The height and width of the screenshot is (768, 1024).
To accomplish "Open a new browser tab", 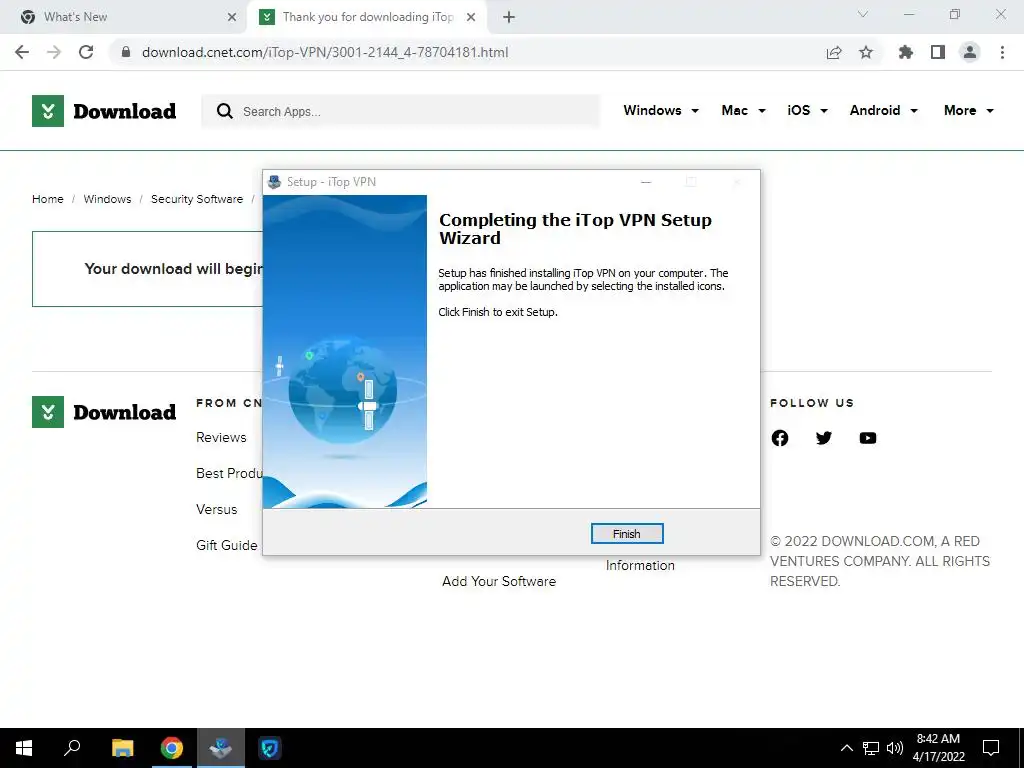I will (509, 17).
